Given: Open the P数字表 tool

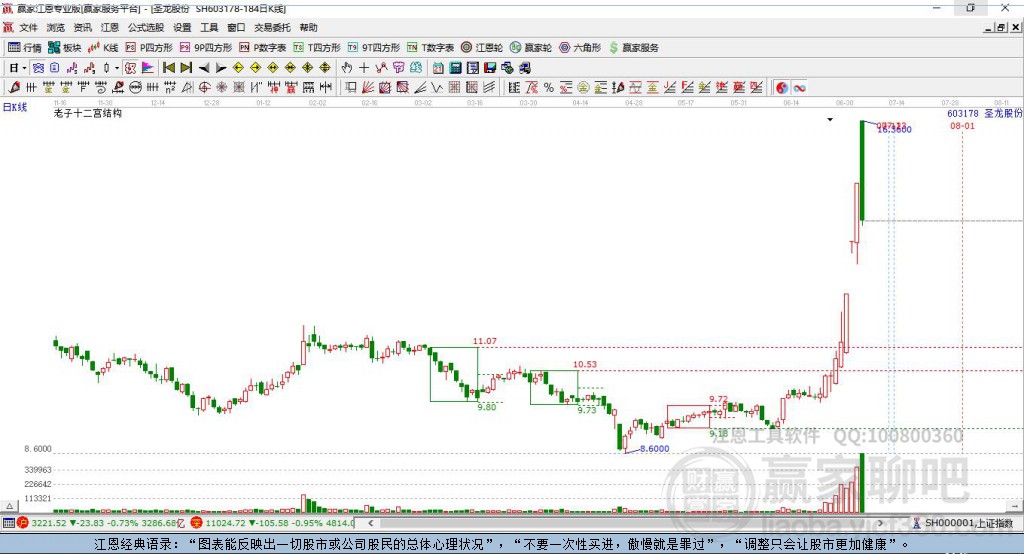Looking at the screenshot, I should pyautogui.click(x=263, y=48).
